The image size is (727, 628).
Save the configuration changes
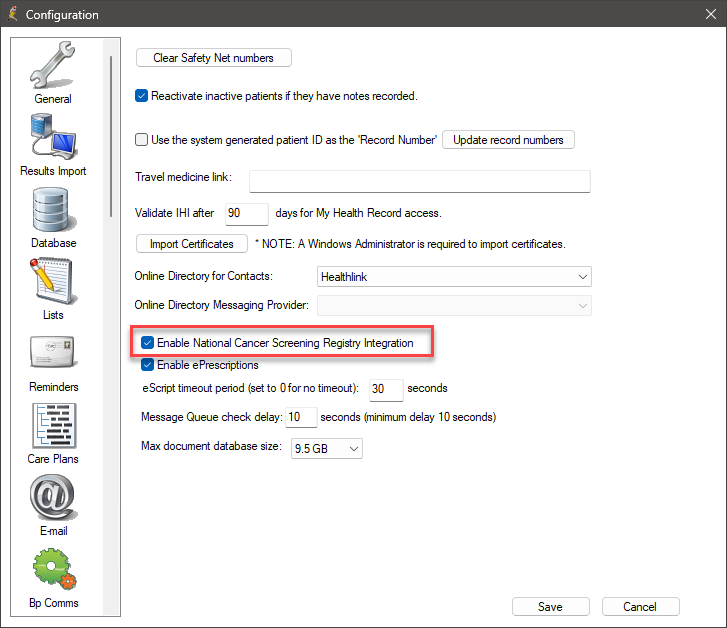[551, 607]
